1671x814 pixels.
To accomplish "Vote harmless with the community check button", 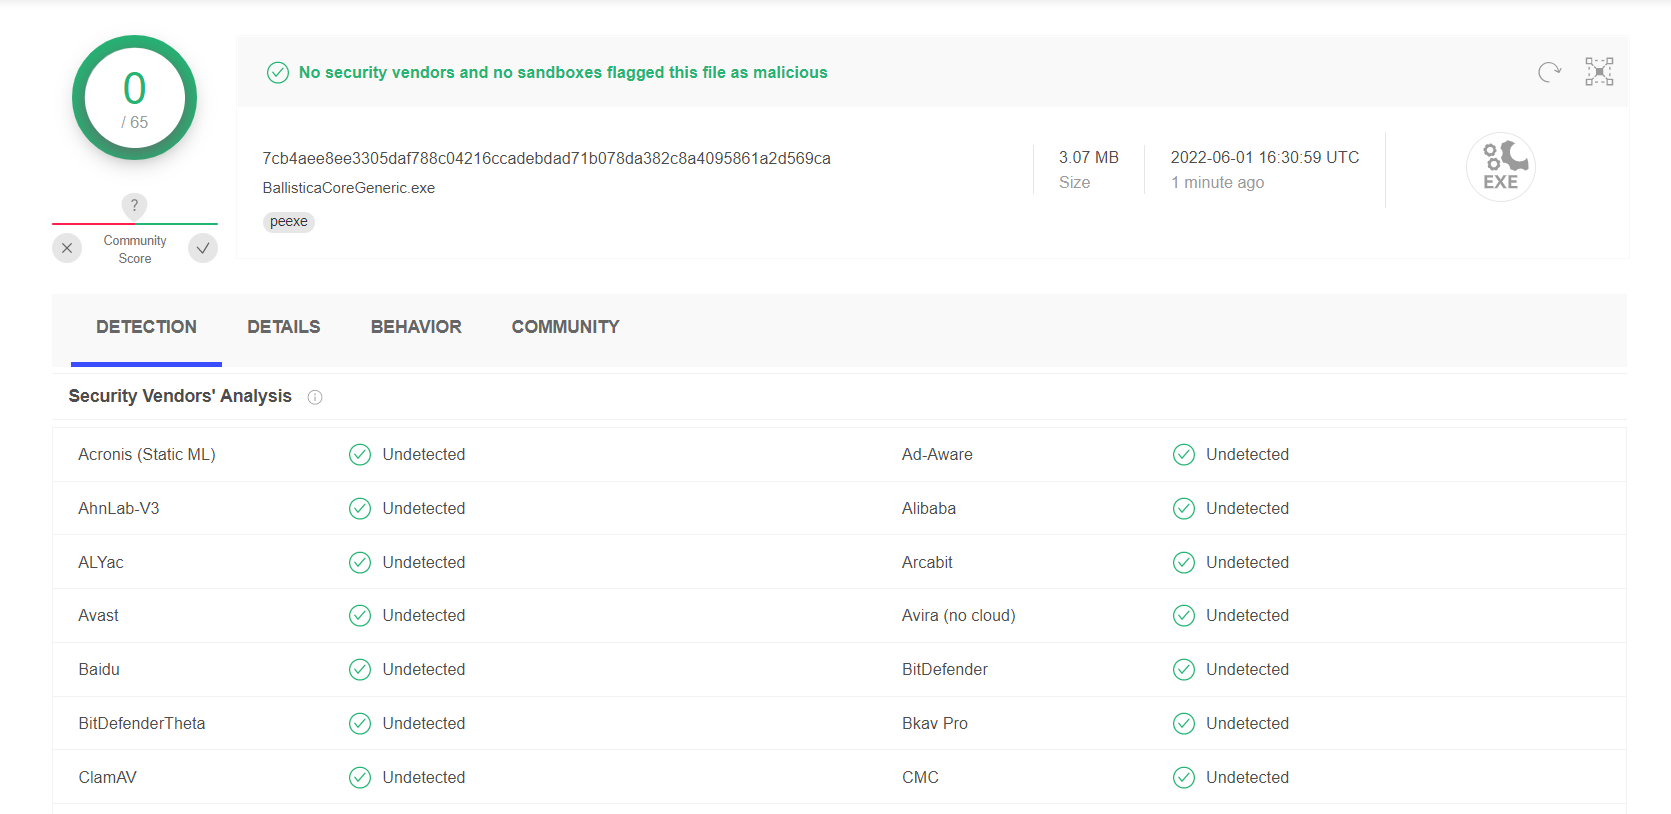I will click(x=203, y=248).
